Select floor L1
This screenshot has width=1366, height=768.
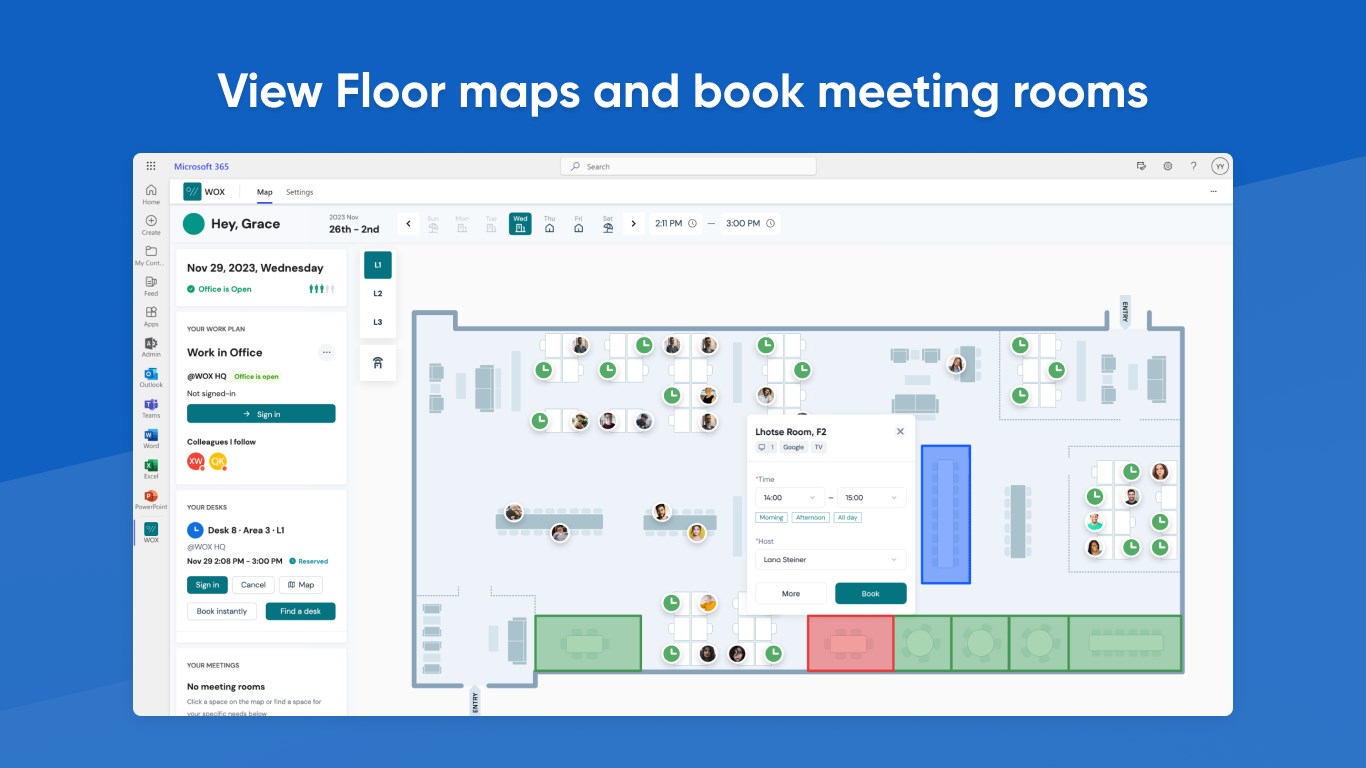tap(378, 265)
